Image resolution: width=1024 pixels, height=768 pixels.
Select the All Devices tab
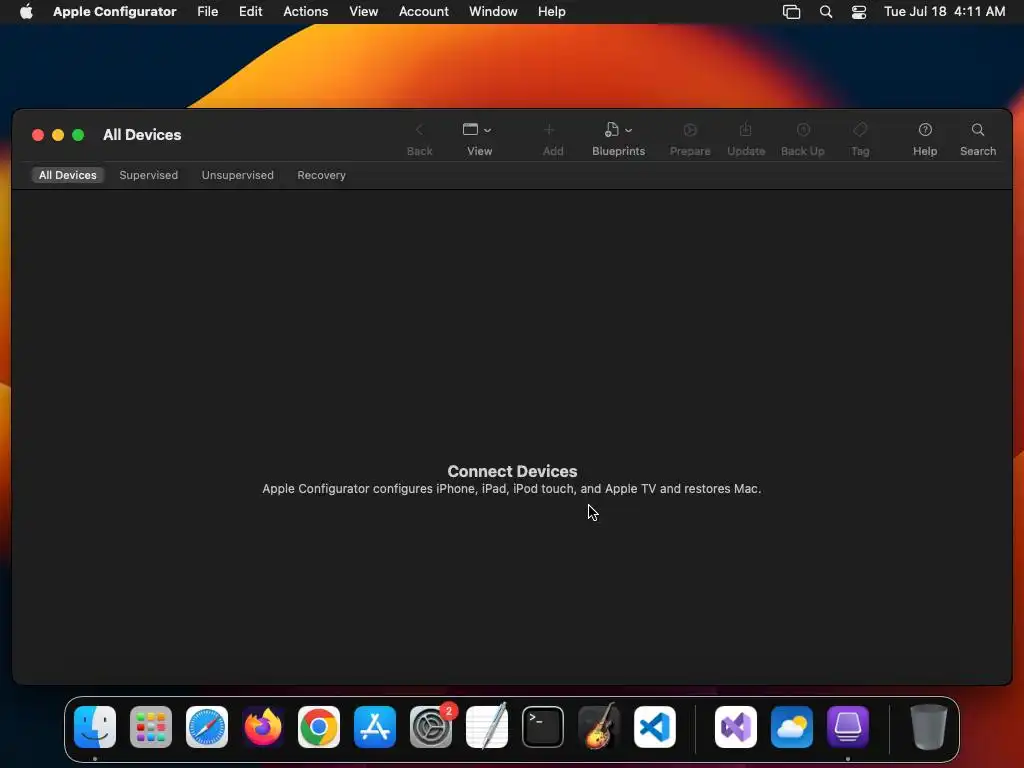click(x=67, y=175)
